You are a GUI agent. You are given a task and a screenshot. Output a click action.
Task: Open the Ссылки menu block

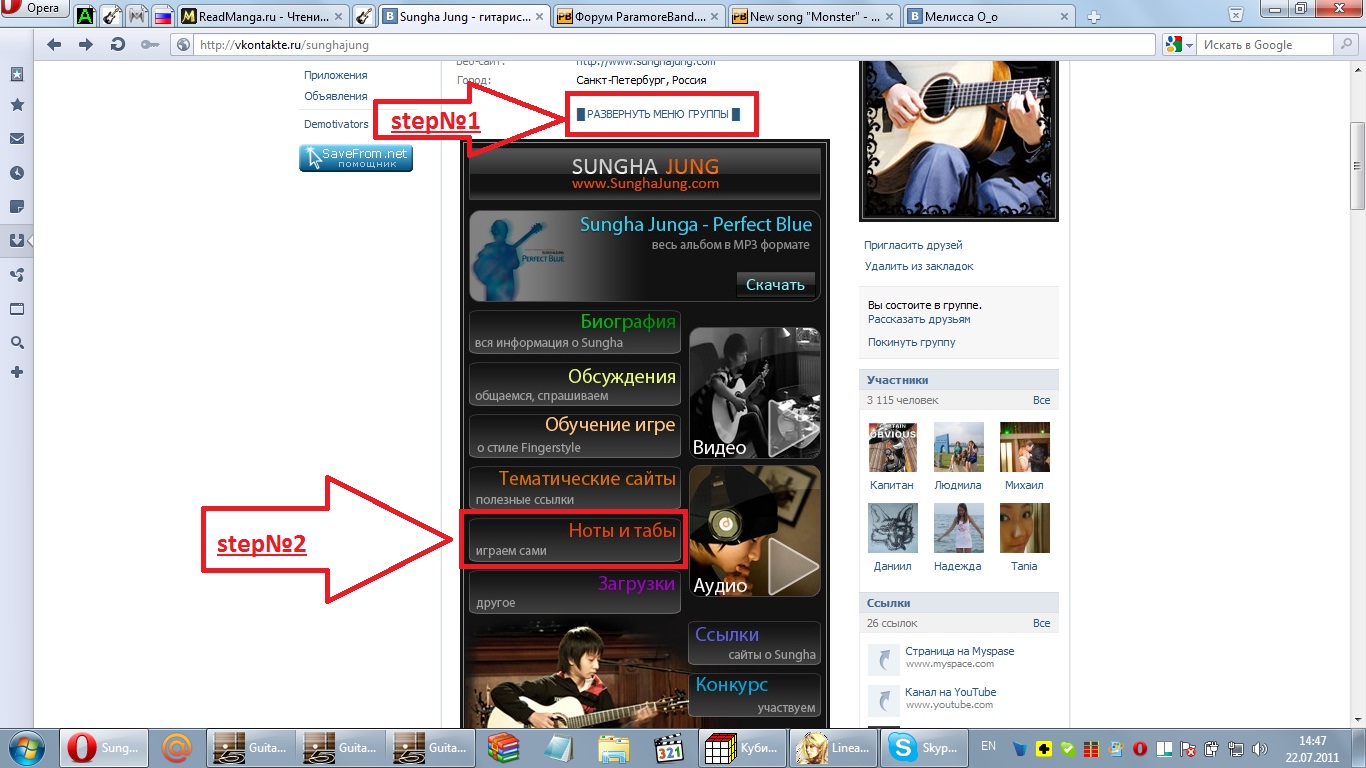(754, 644)
